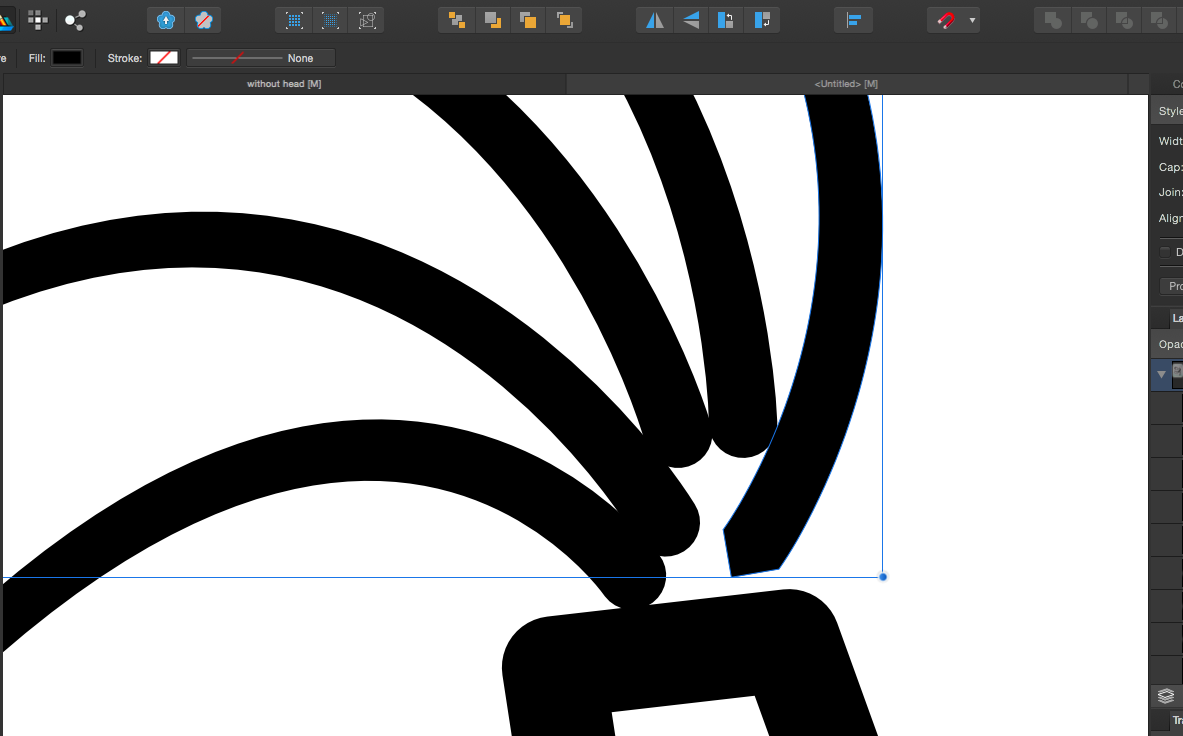The image size is (1183, 736).
Task: Open the Export persona share icon
Action: pyautogui.click(x=75, y=19)
